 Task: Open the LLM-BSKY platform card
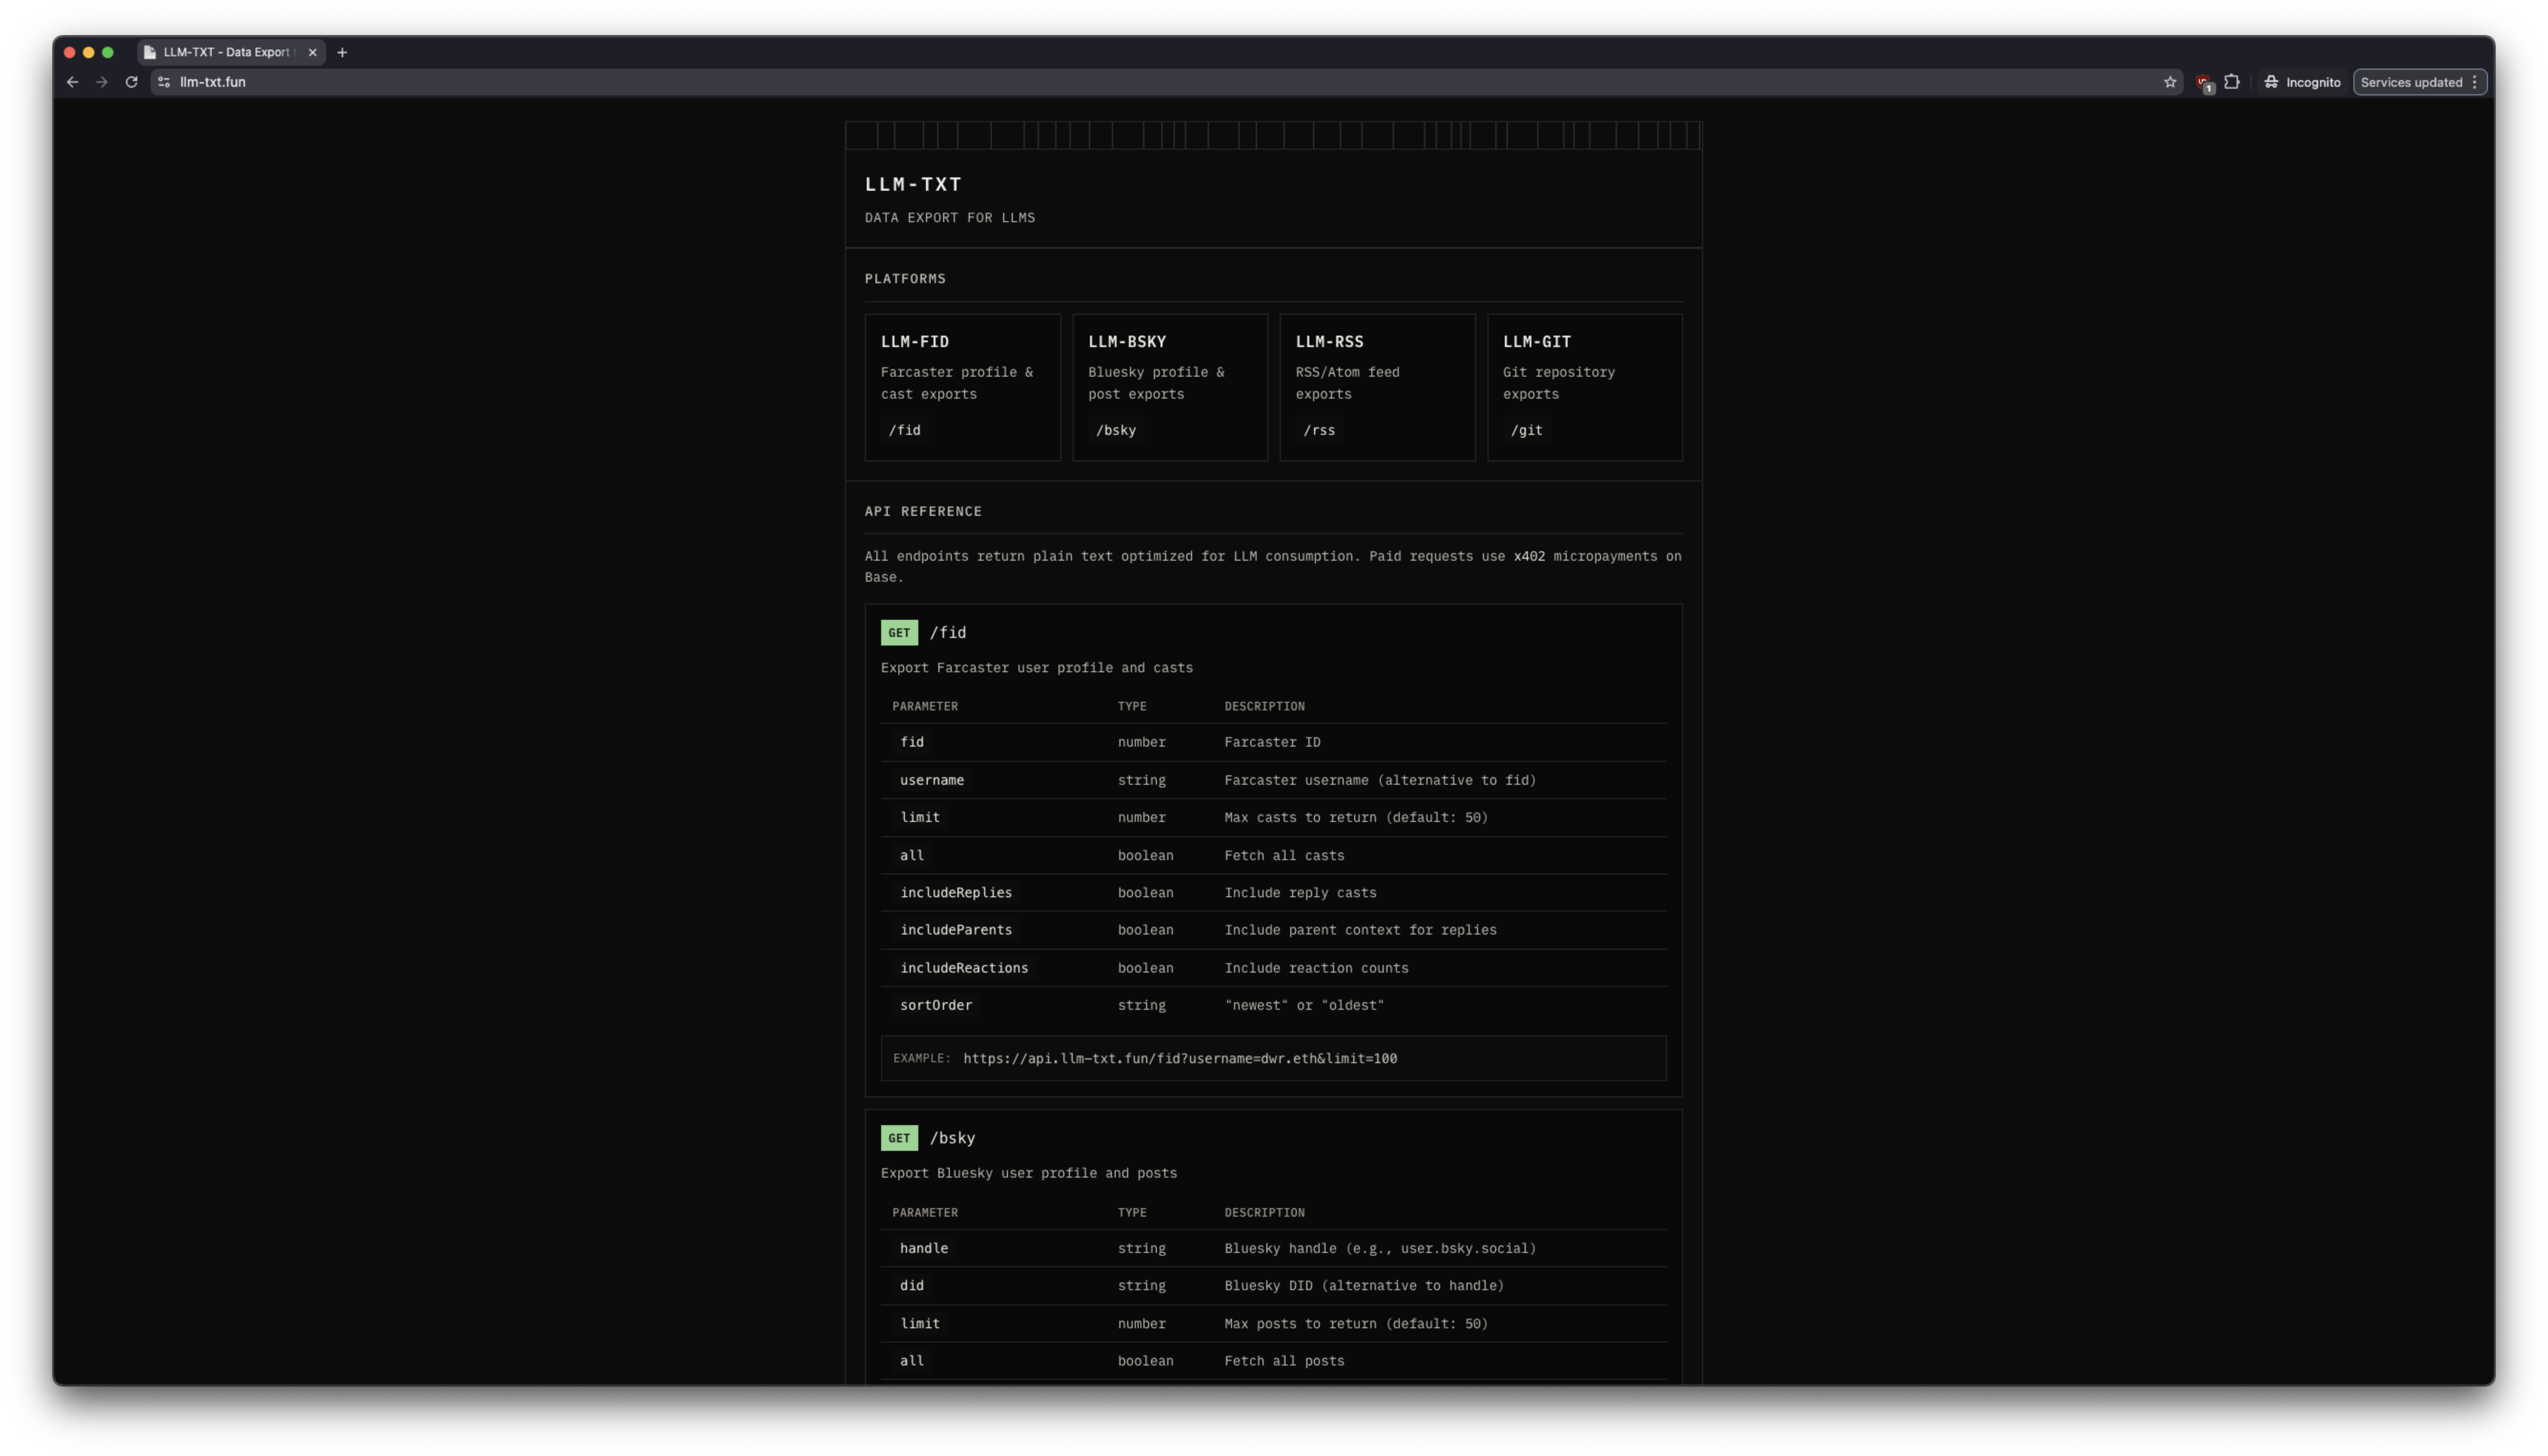pos(1169,387)
